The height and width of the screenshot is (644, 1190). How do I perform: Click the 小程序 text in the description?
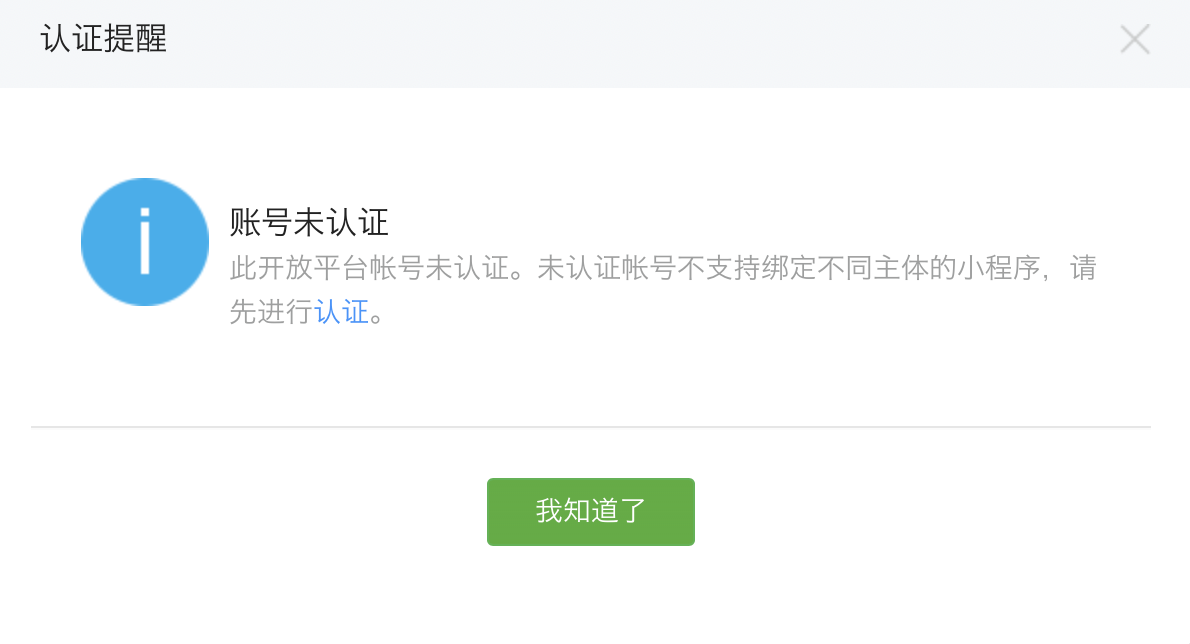[999, 268]
